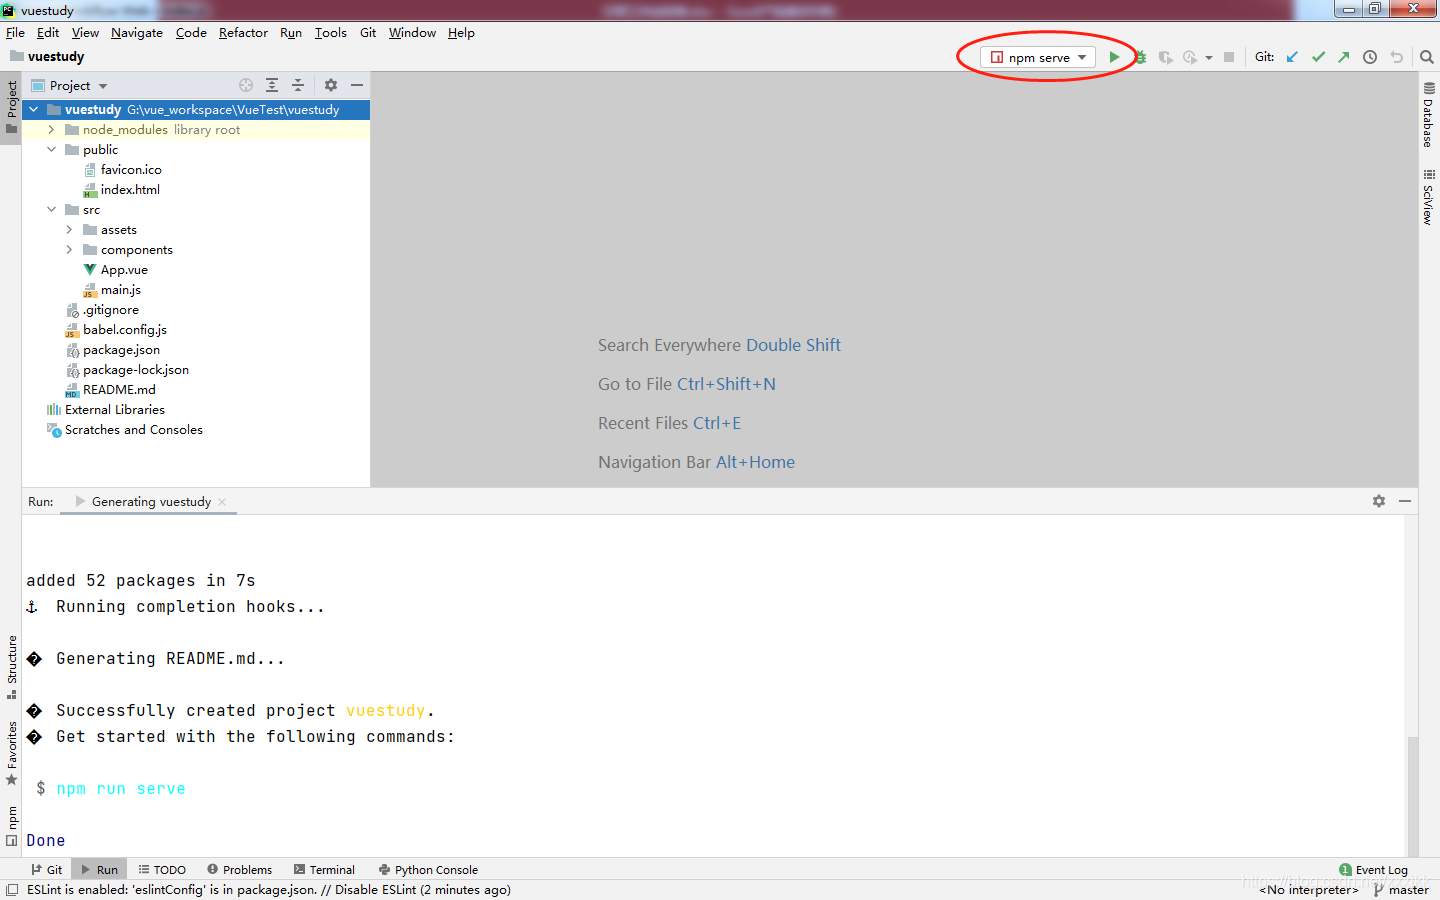Open the Event Log

coord(1373,870)
